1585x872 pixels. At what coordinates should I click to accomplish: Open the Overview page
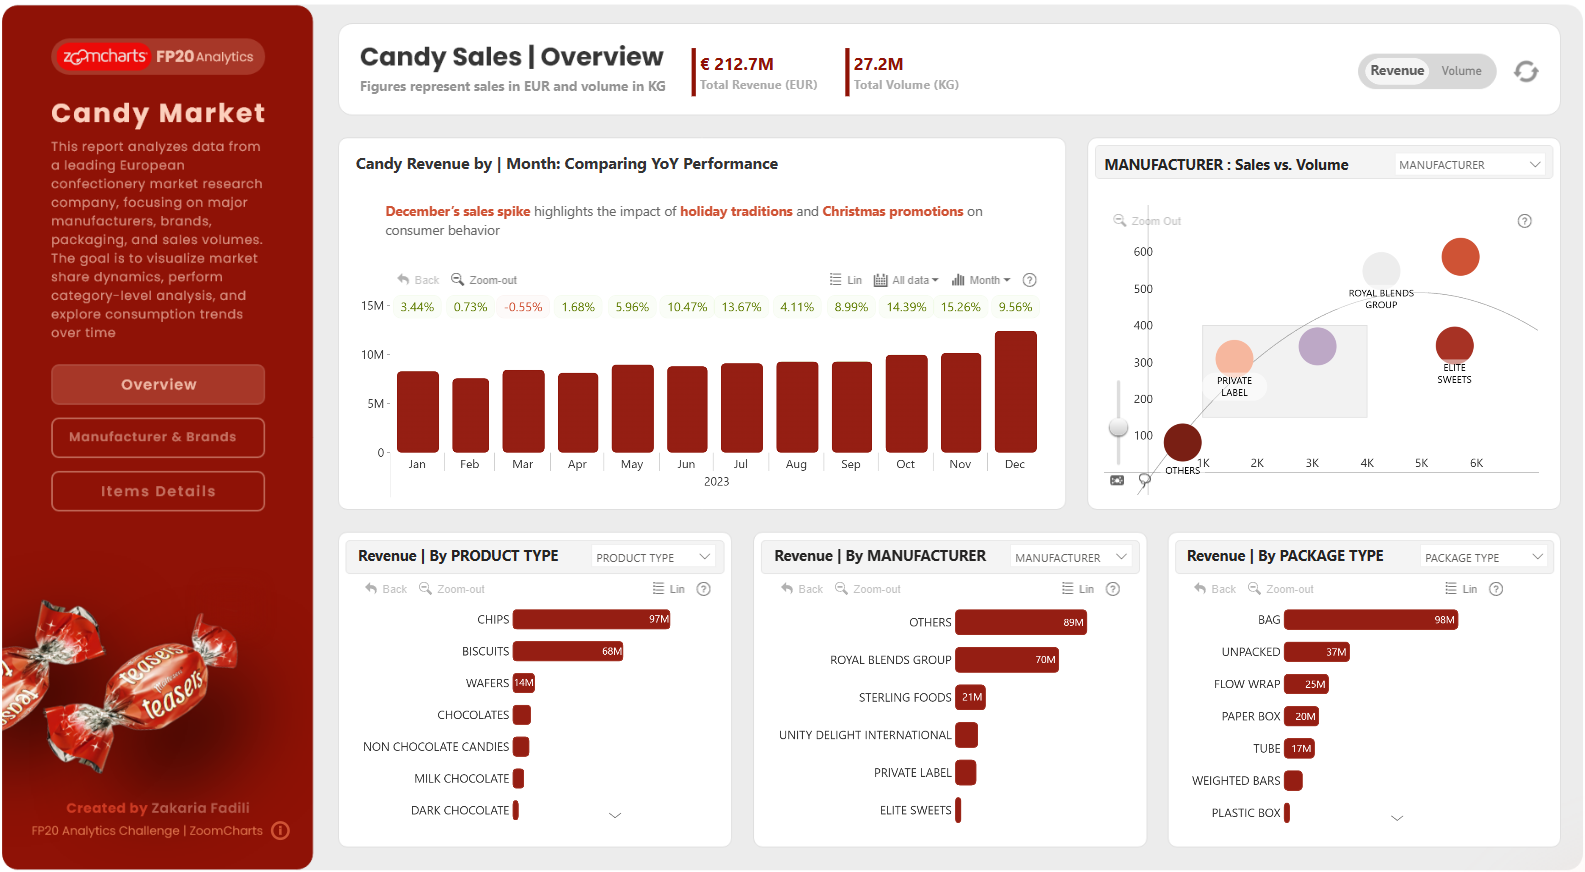pyautogui.click(x=158, y=384)
